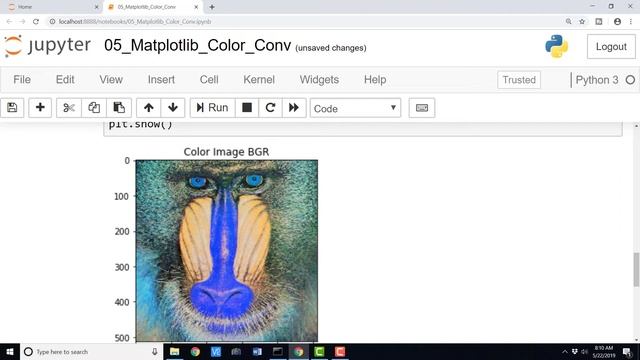Open the browser profile icon
The width and height of the screenshot is (640, 360).
617,22
